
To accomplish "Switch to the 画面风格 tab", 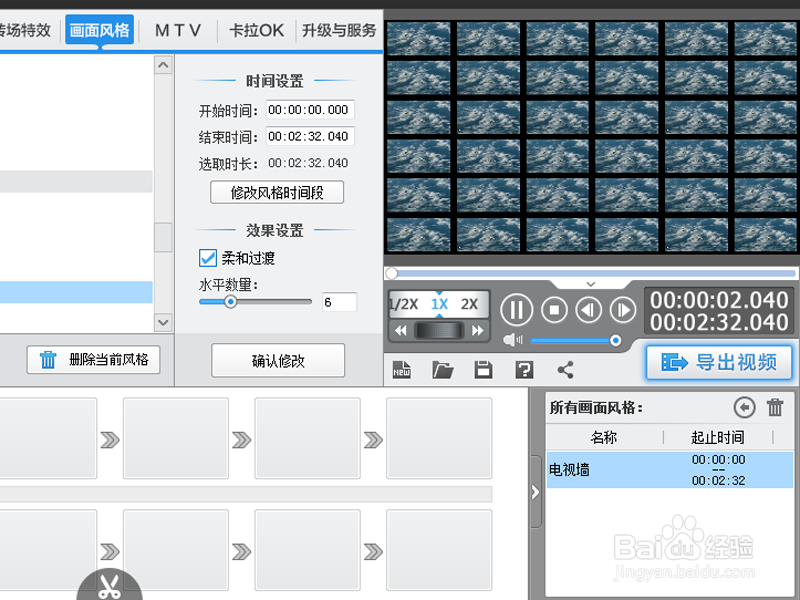I will [x=99, y=30].
